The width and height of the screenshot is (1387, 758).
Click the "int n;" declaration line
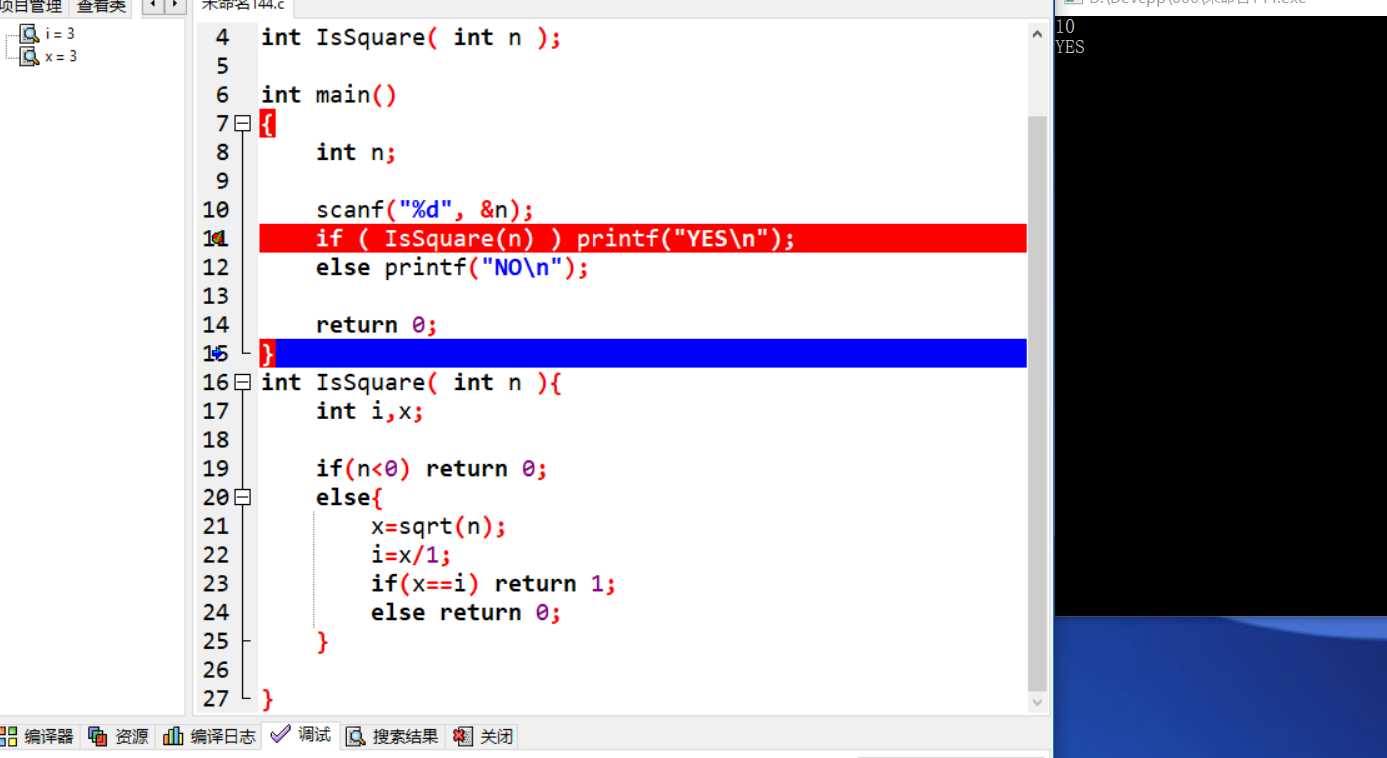coord(356,153)
